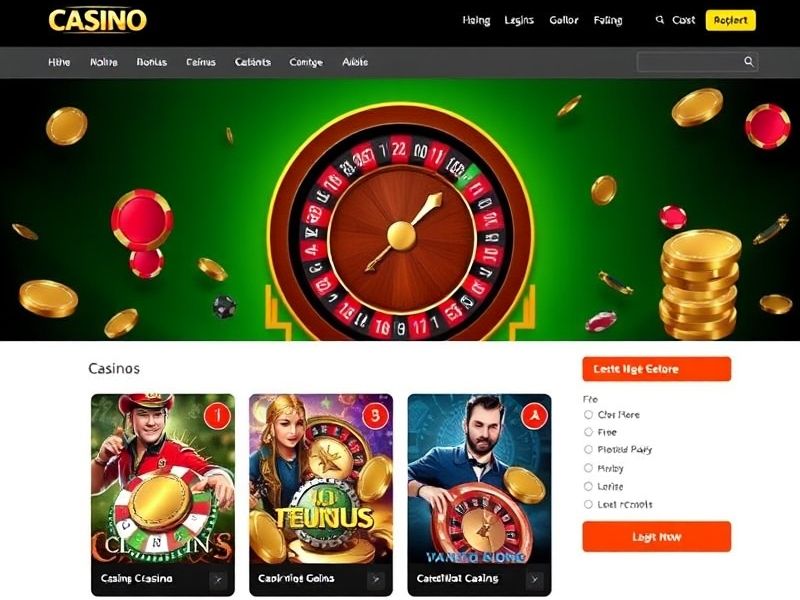Expand arrow on Catediliat Caaing card
This screenshot has height=600, width=800.
534,580
